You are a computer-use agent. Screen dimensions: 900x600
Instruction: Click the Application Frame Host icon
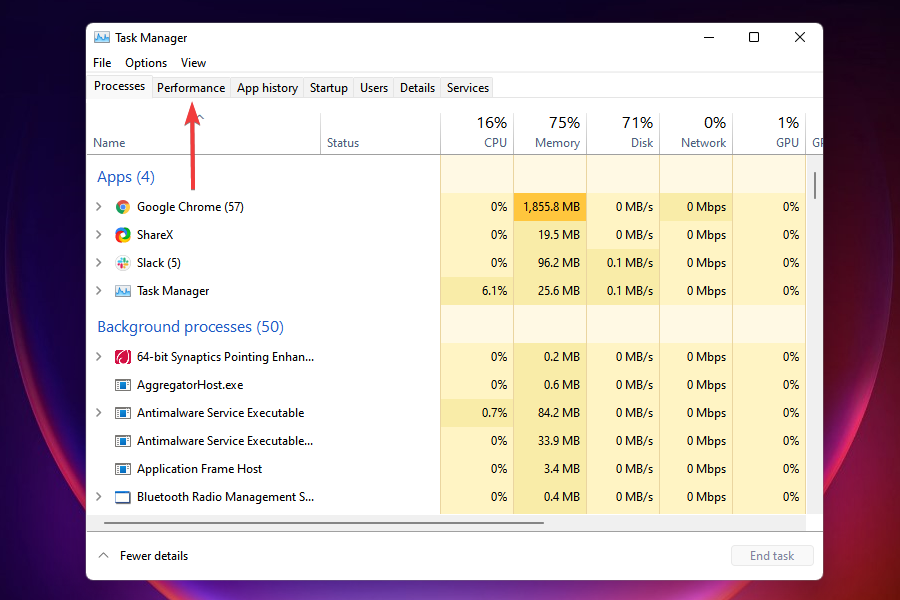pyautogui.click(x=122, y=469)
